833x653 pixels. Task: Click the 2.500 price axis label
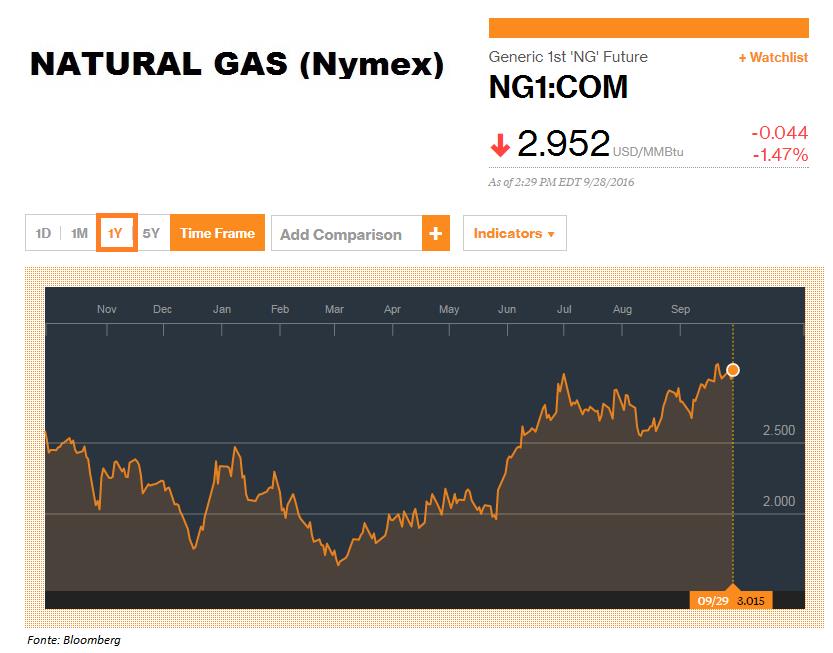pyautogui.click(x=778, y=430)
